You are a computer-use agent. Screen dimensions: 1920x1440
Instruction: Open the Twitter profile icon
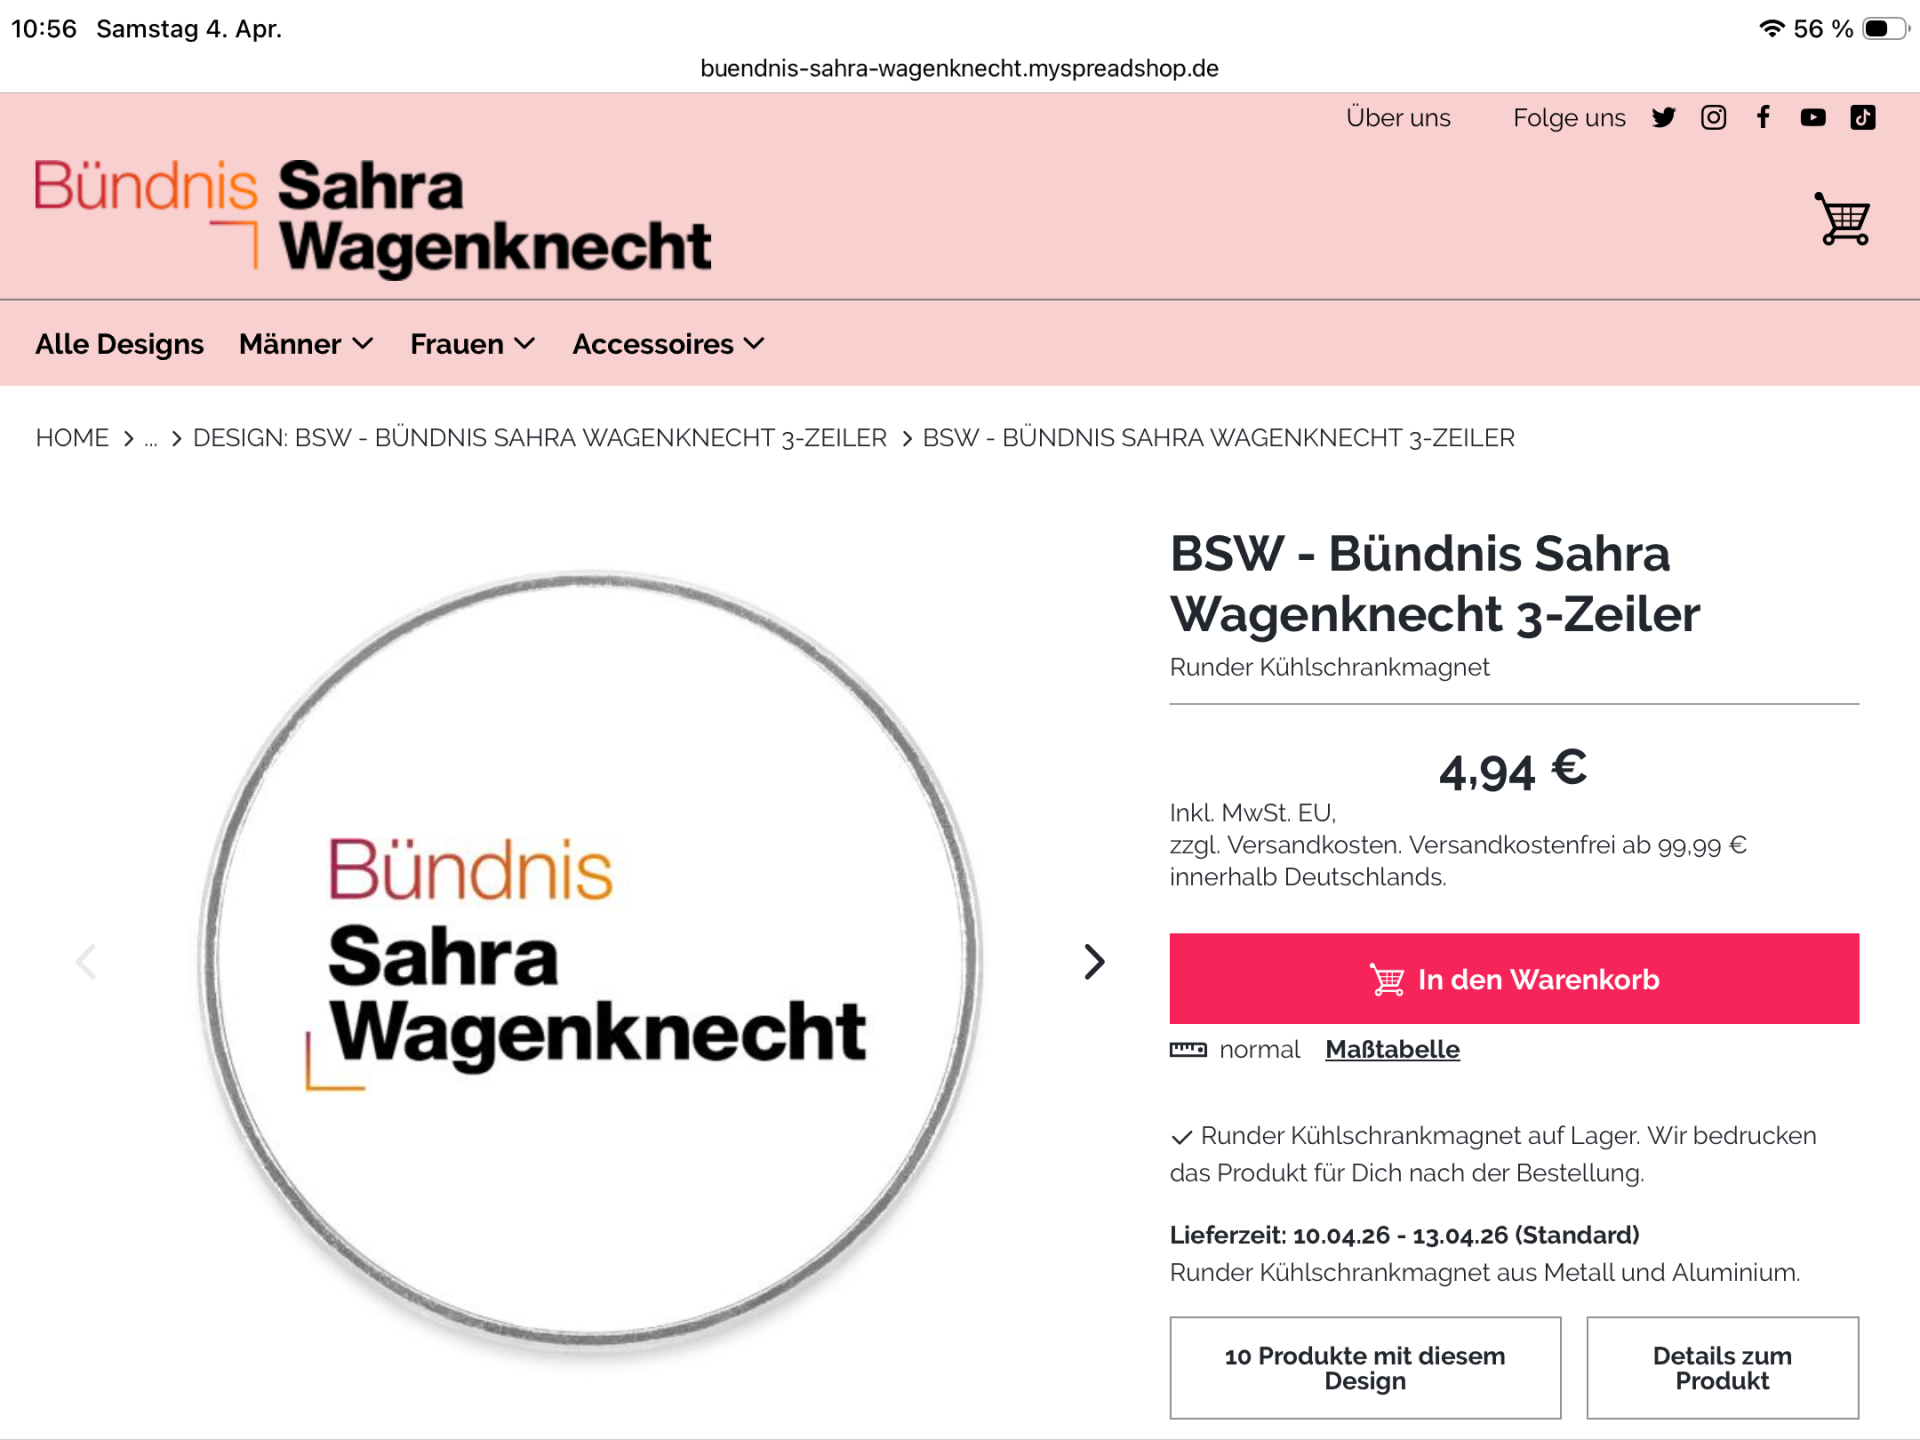tap(1664, 118)
